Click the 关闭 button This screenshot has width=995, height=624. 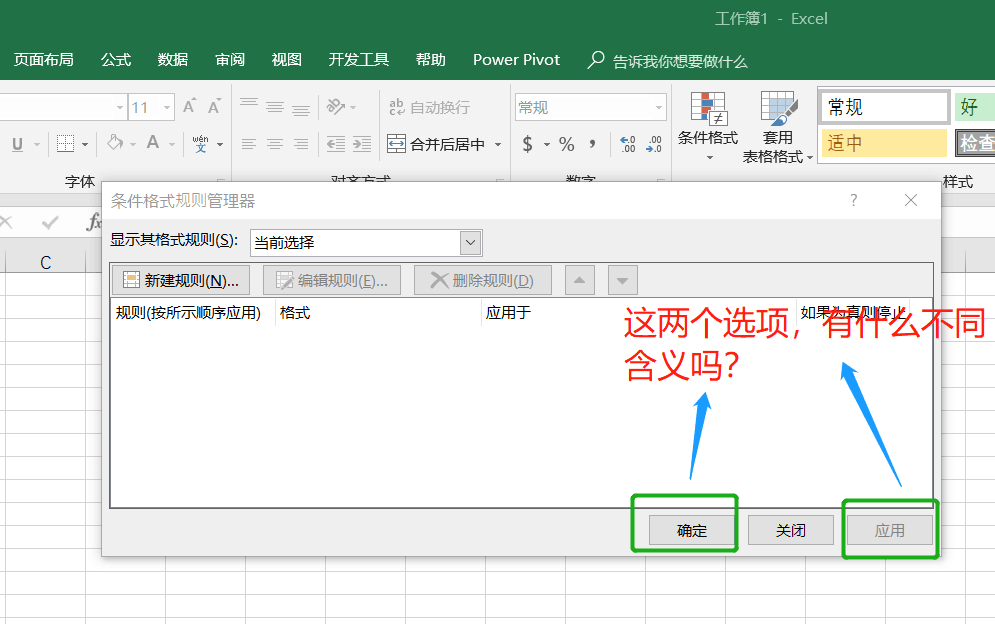791,530
